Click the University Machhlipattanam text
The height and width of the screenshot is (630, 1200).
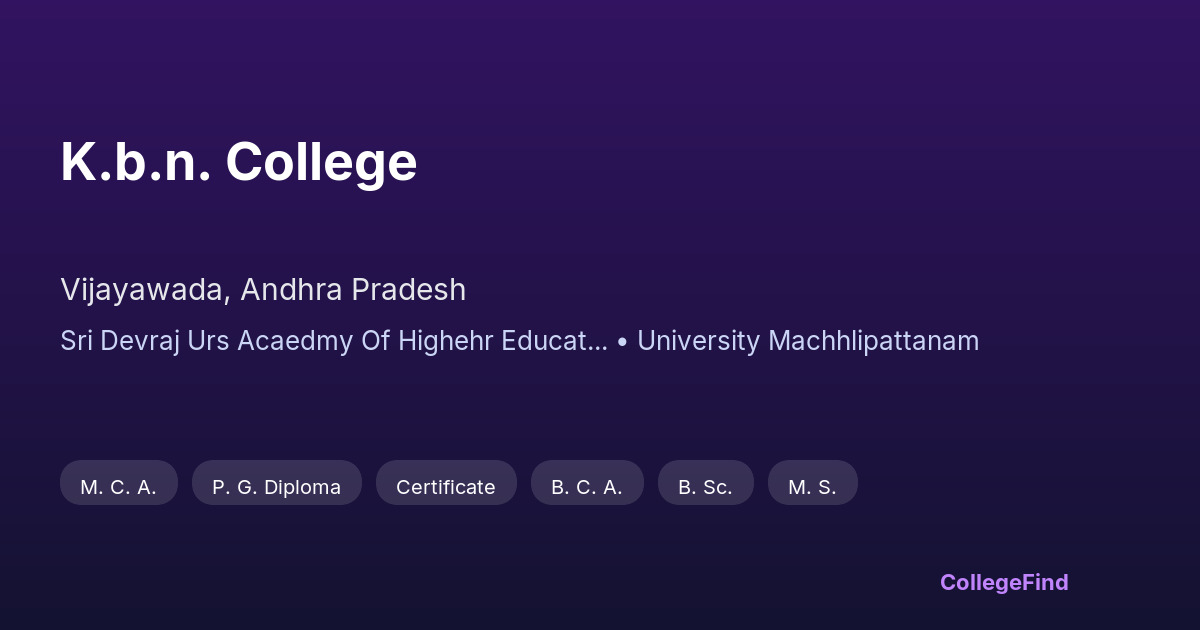[808, 341]
